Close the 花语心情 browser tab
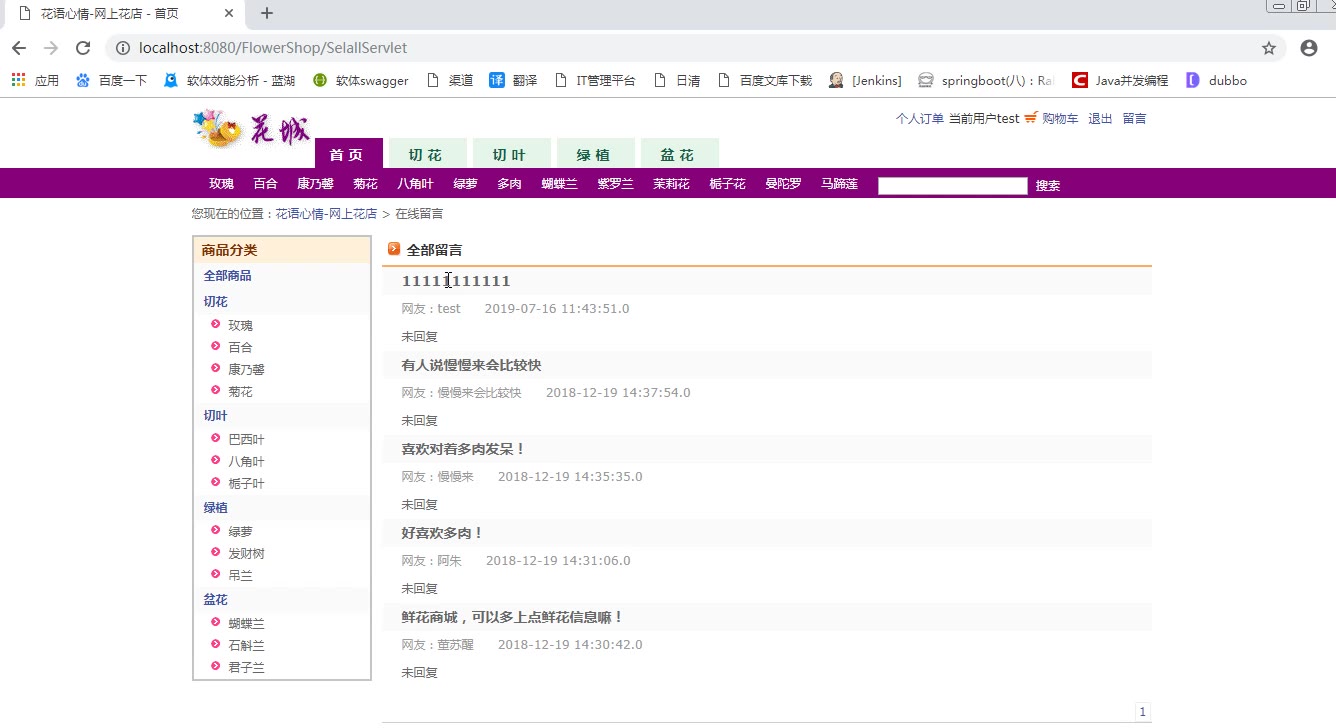This screenshot has width=1336, height=728. 229,14
